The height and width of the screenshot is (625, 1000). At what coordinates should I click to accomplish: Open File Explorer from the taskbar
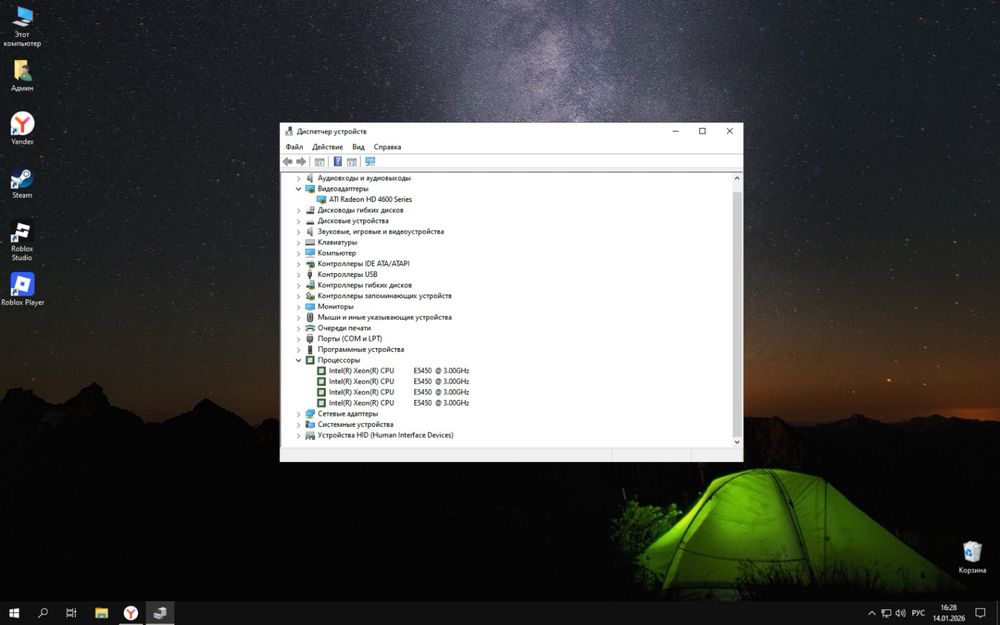tap(101, 613)
